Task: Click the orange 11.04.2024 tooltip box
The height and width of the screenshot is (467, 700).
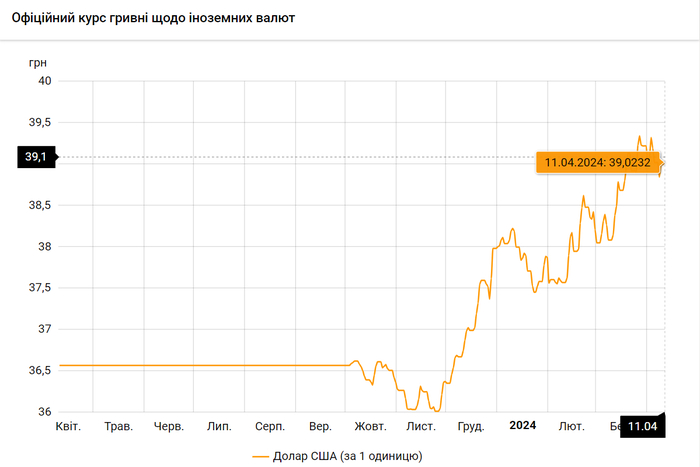Action: (597, 162)
